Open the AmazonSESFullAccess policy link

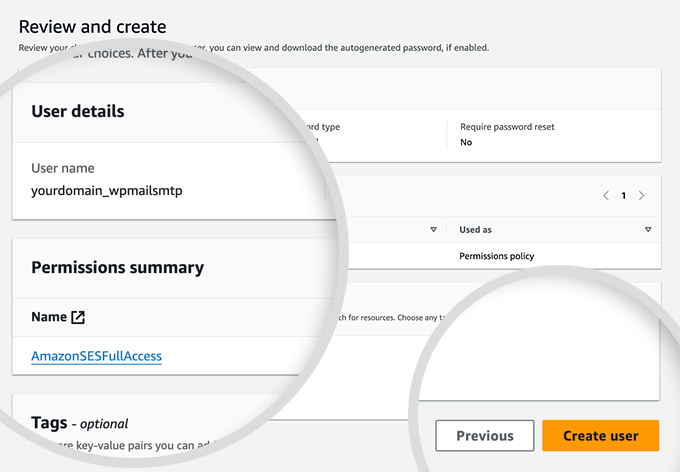point(96,356)
